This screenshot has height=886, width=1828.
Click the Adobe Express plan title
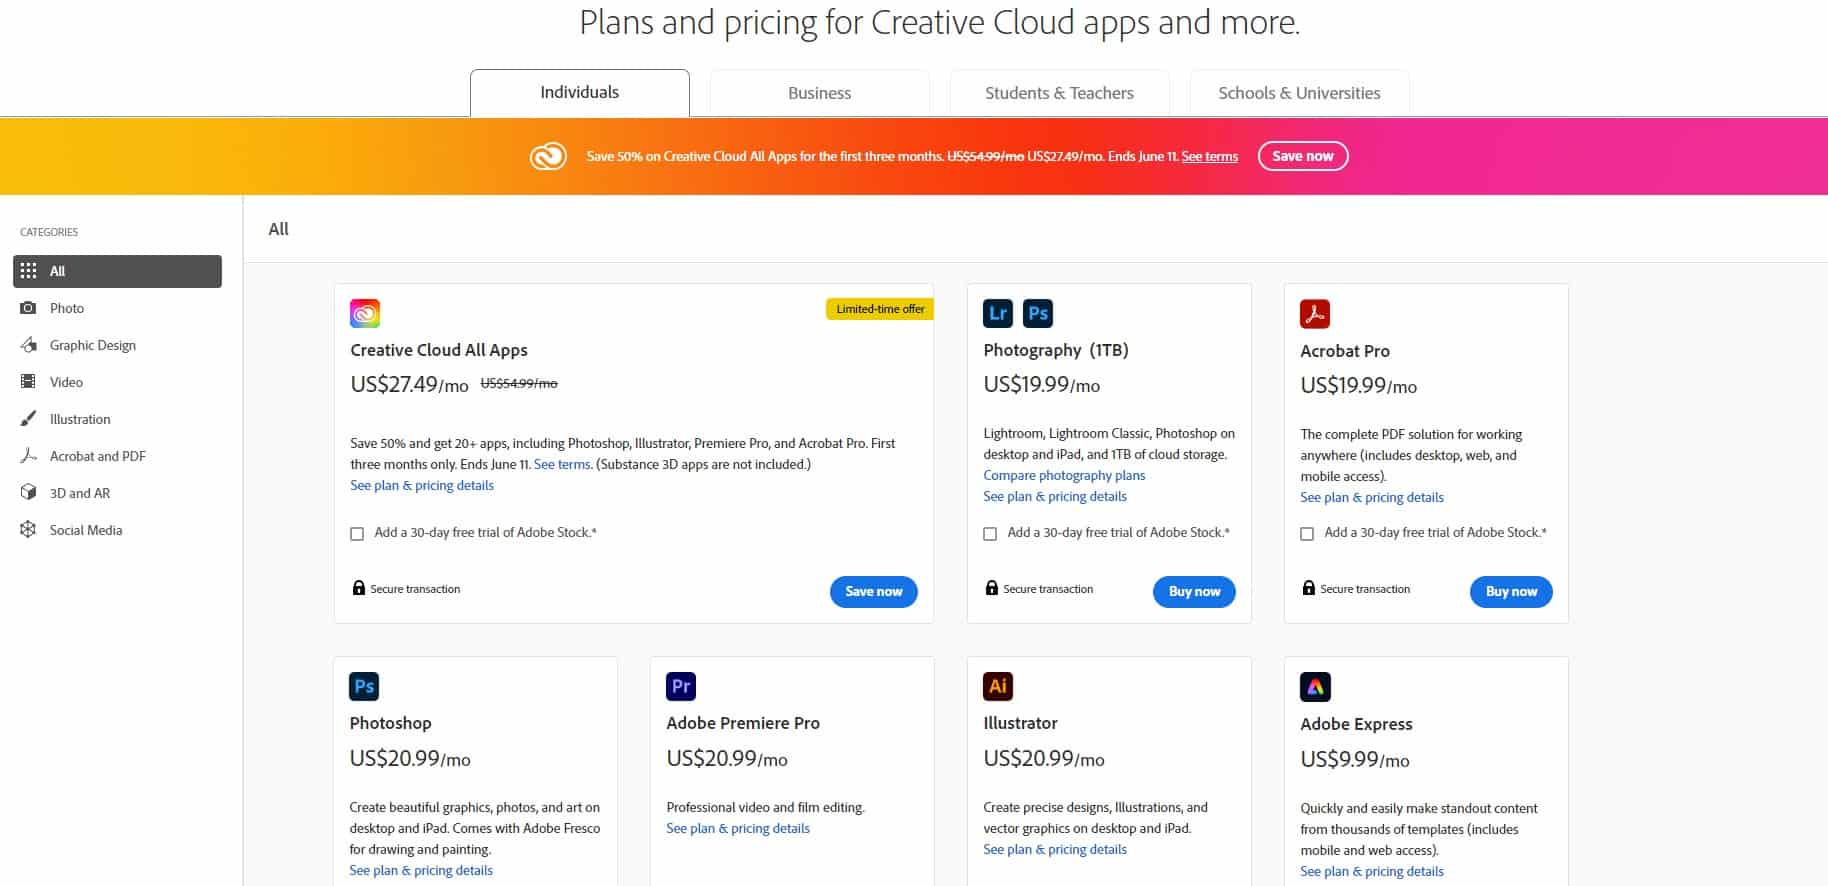click(x=1356, y=724)
